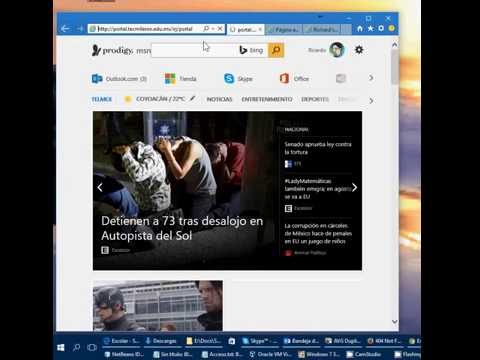Open MSN page settings gear
This screenshot has width=480, height=360.
(x=359, y=50)
